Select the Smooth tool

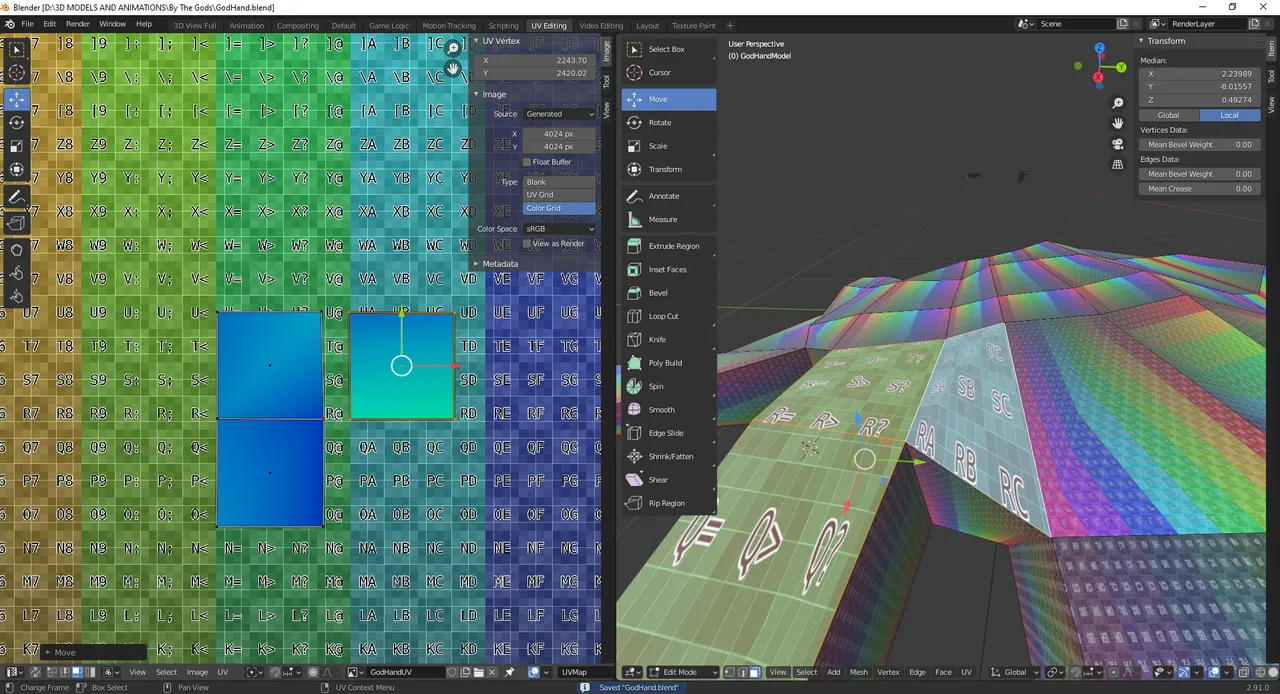coord(668,409)
